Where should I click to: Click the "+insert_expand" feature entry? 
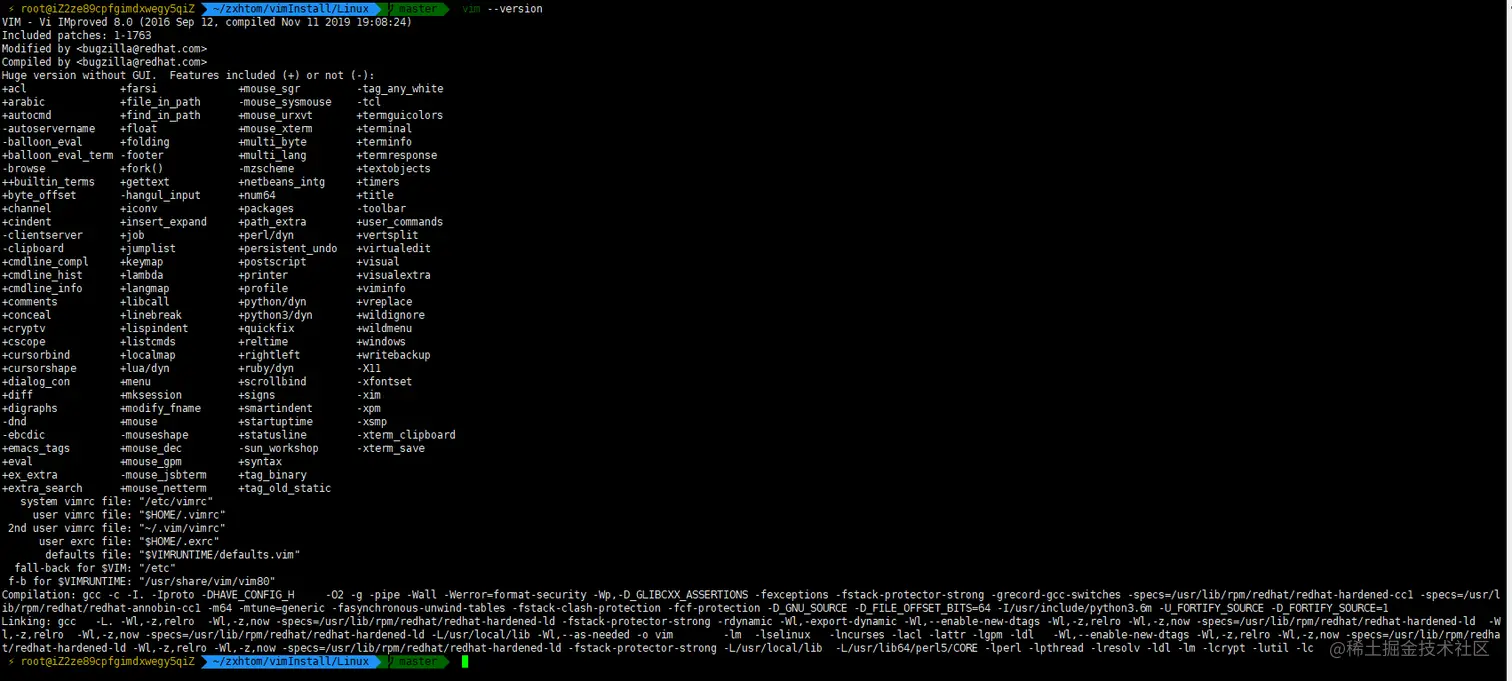pyautogui.click(x=164, y=222)
